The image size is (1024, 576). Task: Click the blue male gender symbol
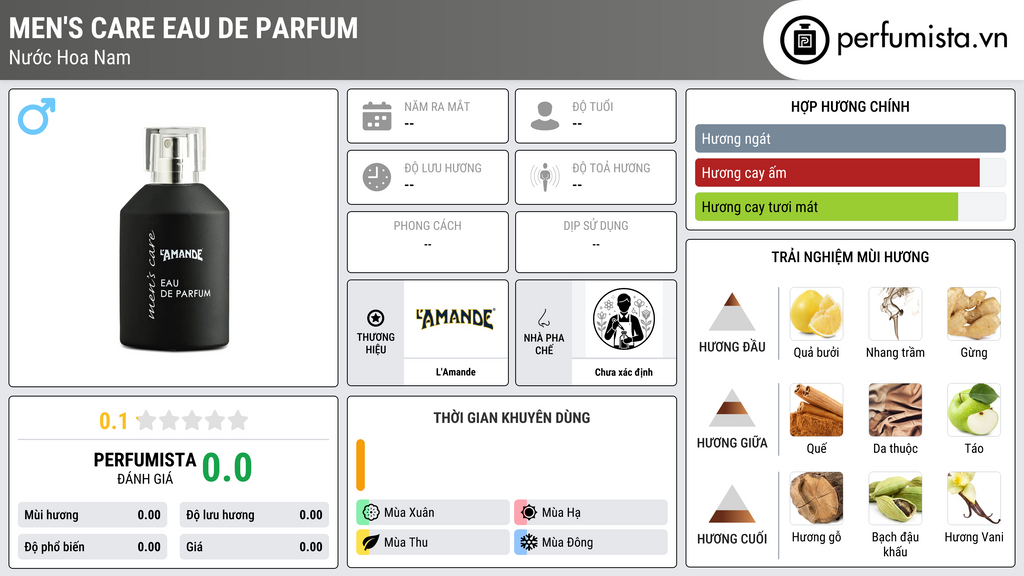[x=37, y=116]
